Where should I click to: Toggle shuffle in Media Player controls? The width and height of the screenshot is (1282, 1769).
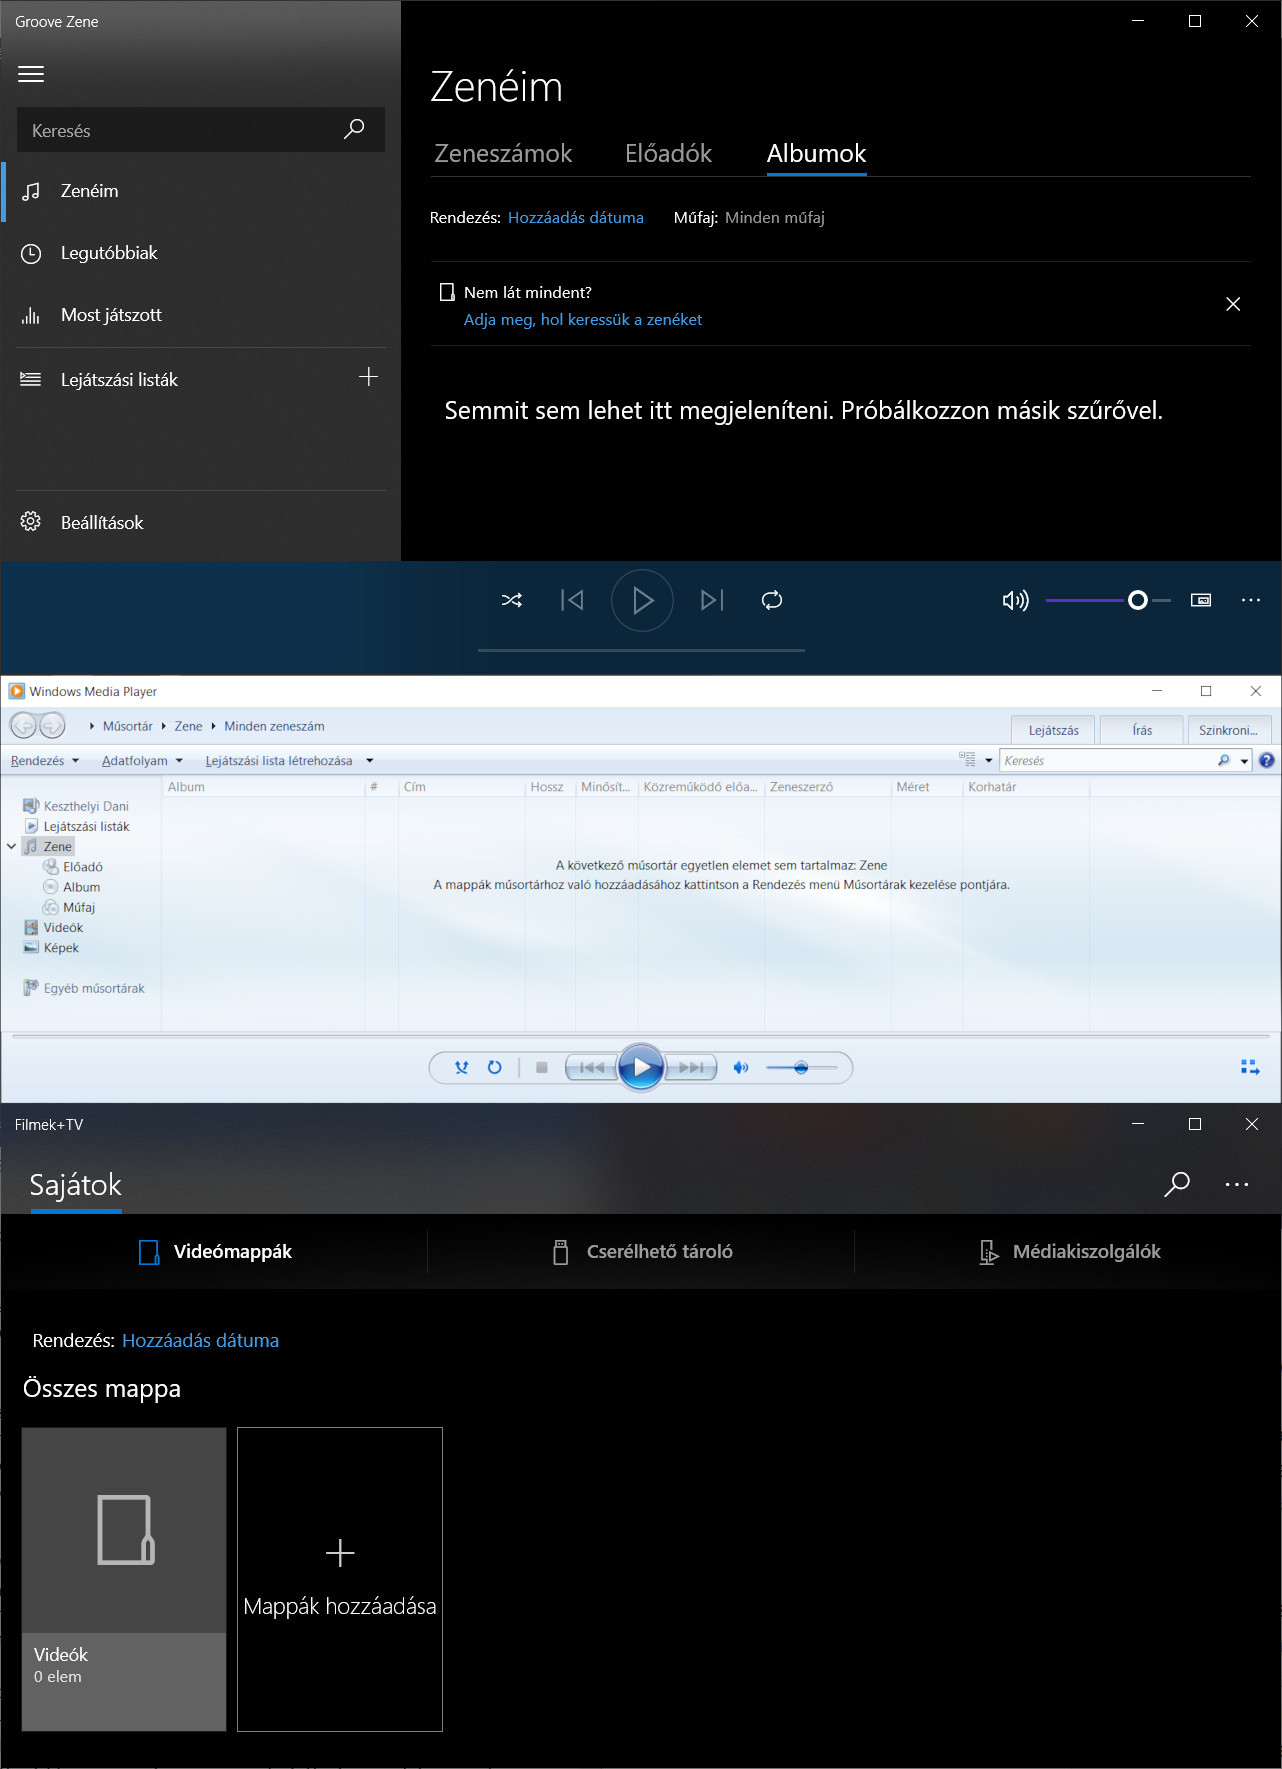tap(461, 1067)
